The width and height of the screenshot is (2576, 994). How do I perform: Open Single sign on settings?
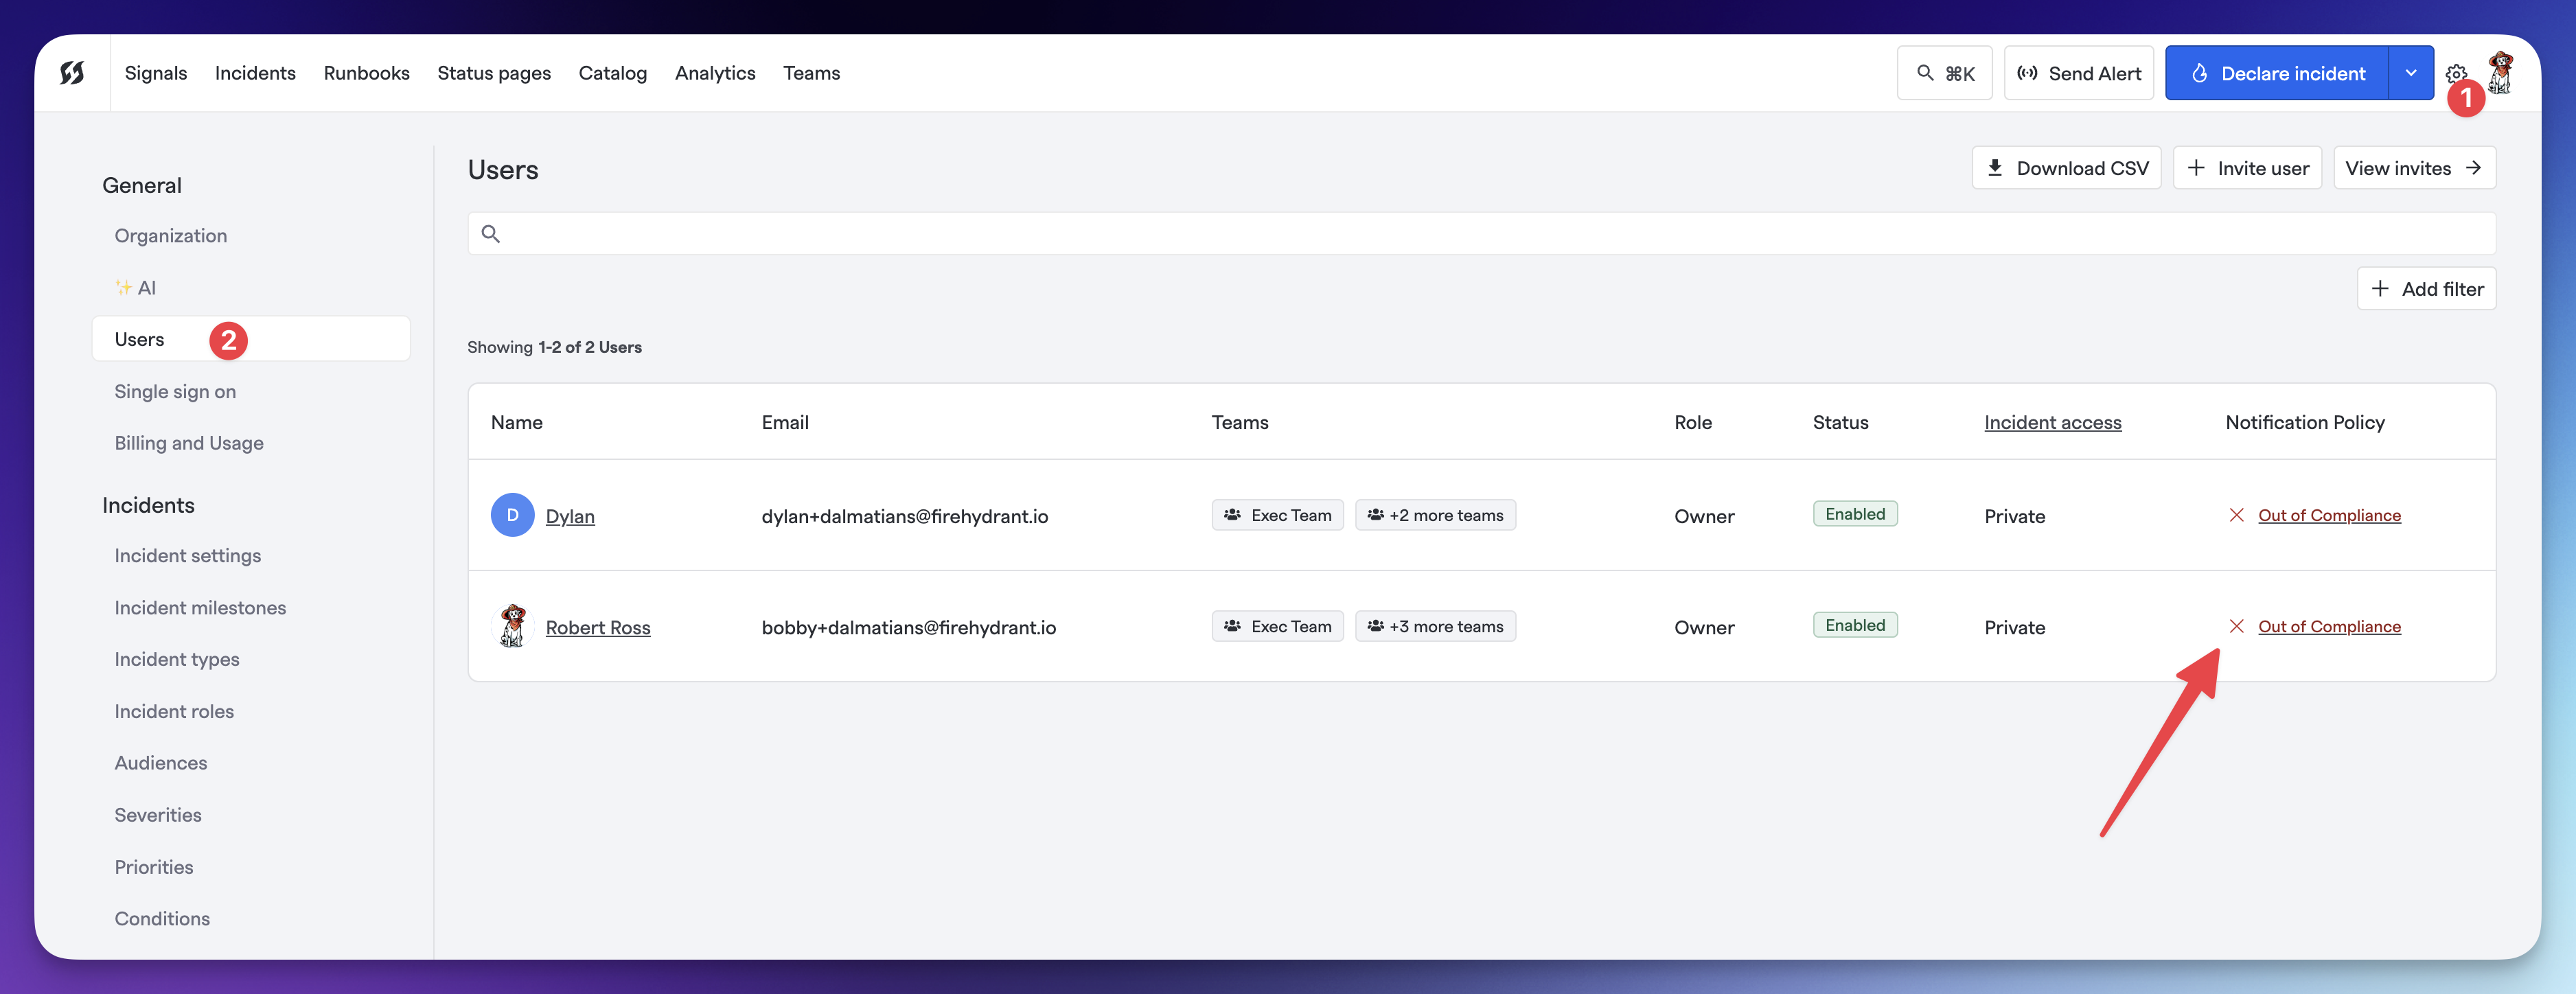coord(175,392)
